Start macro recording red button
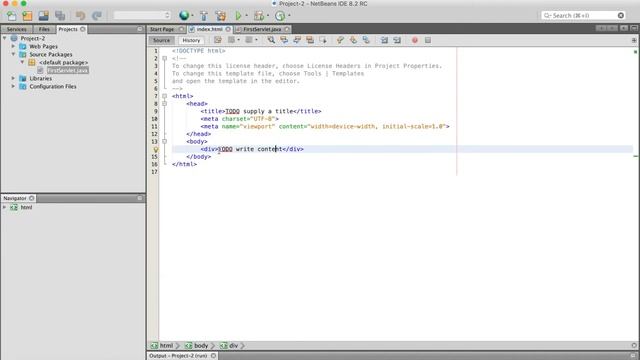640x360 pixels. 415,40
